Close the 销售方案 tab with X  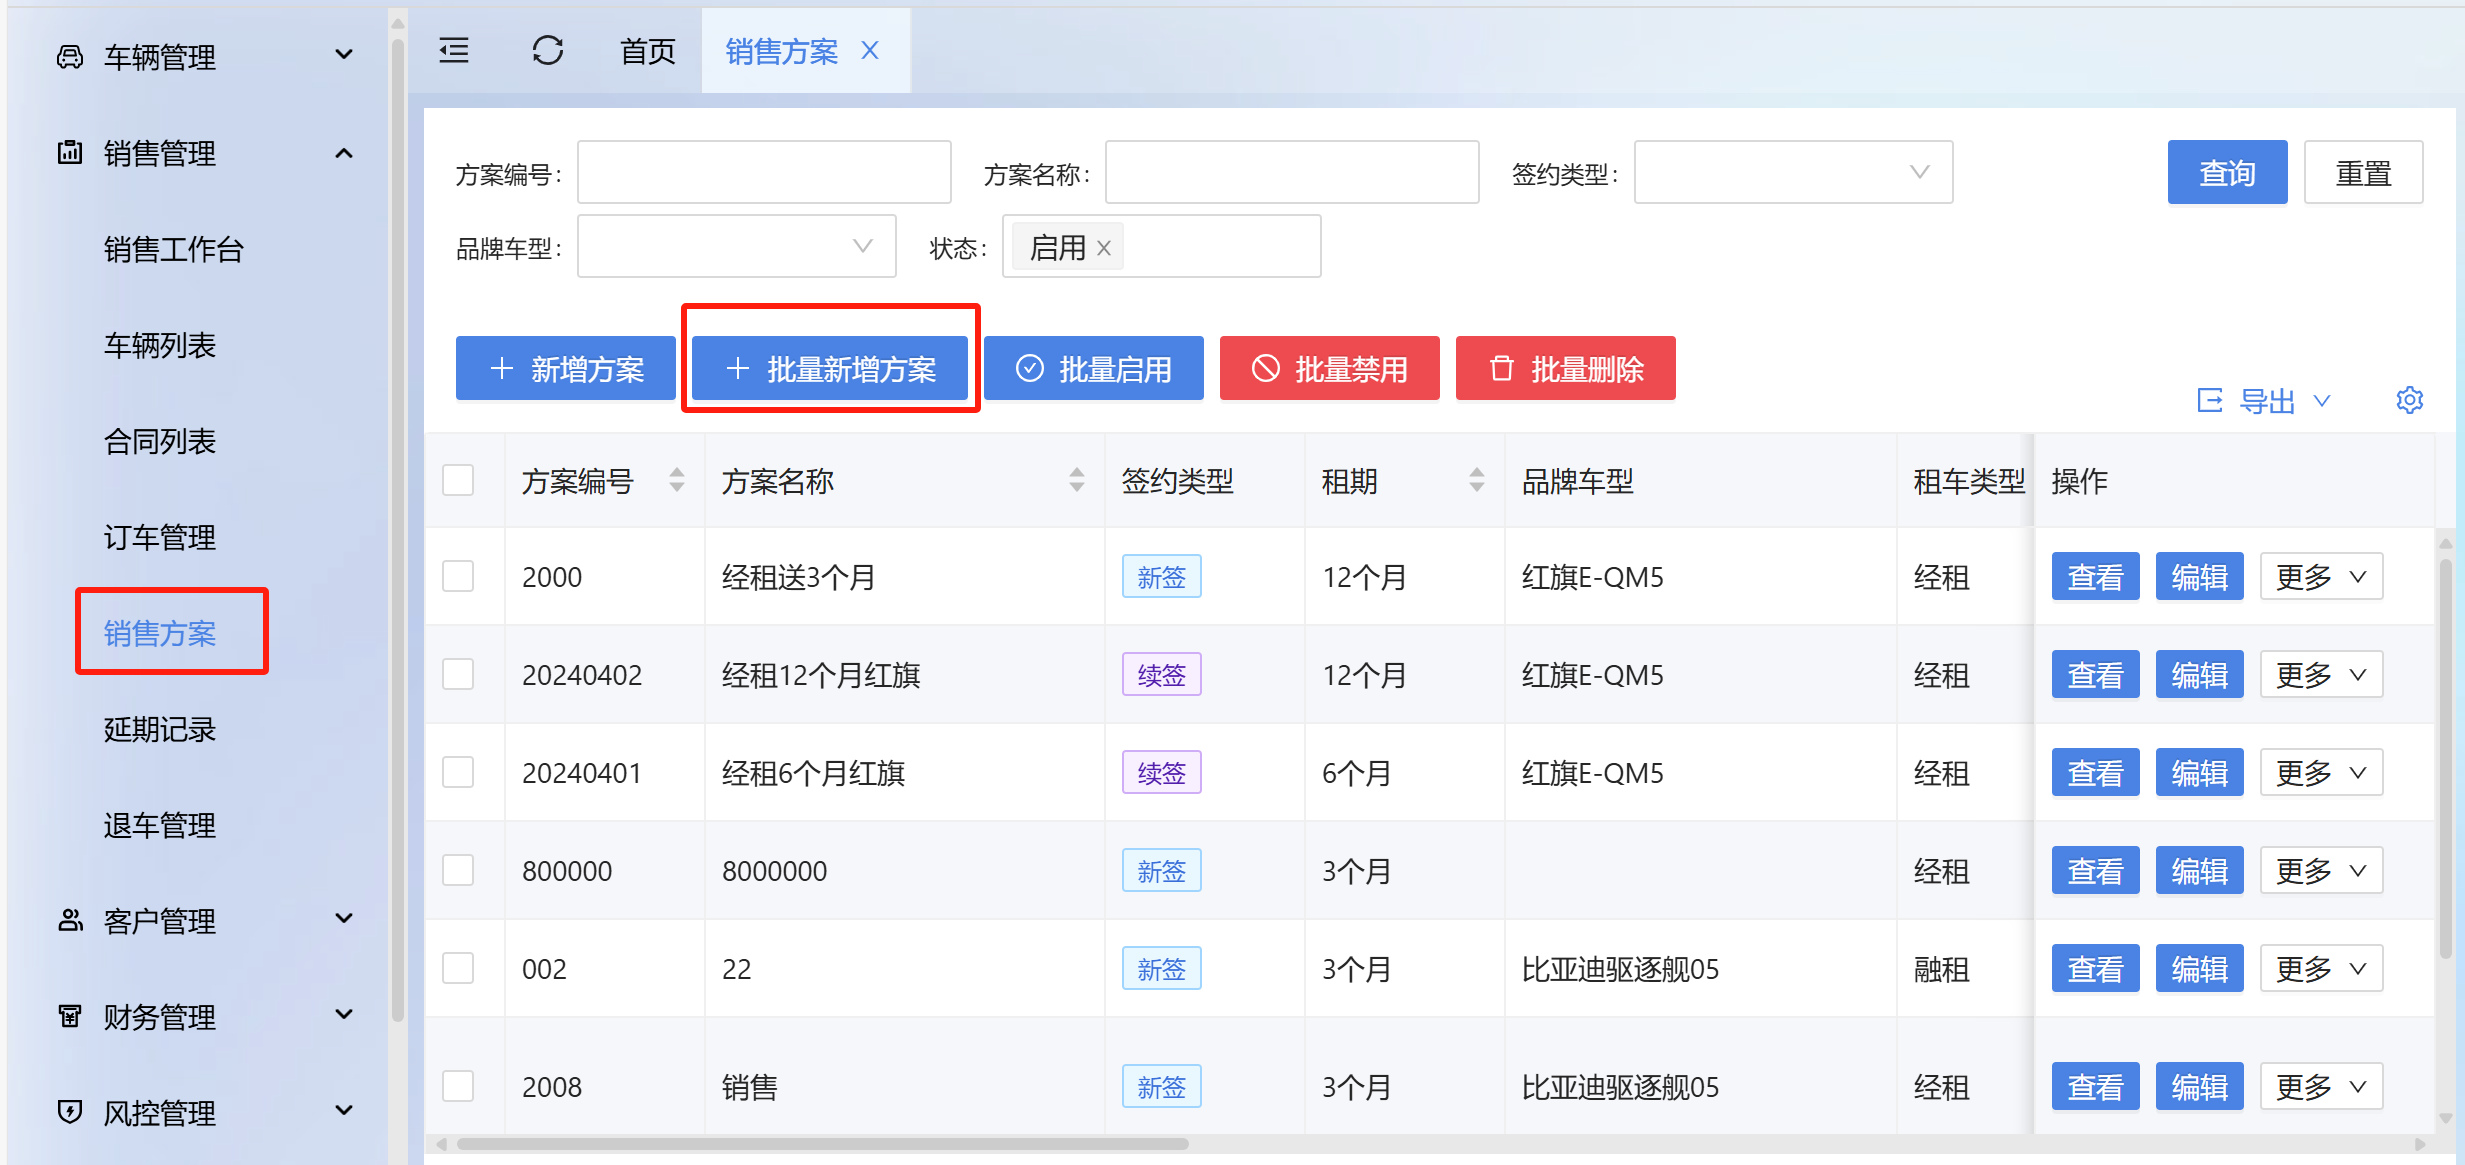(x=870, y=50)
